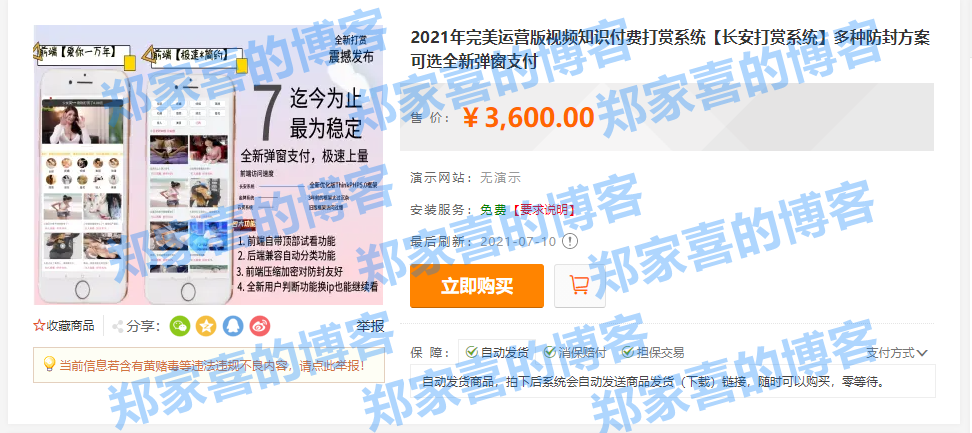Click the 收藏商品 favorite link
The image size is (972, 433).
(x=64, y=326)
